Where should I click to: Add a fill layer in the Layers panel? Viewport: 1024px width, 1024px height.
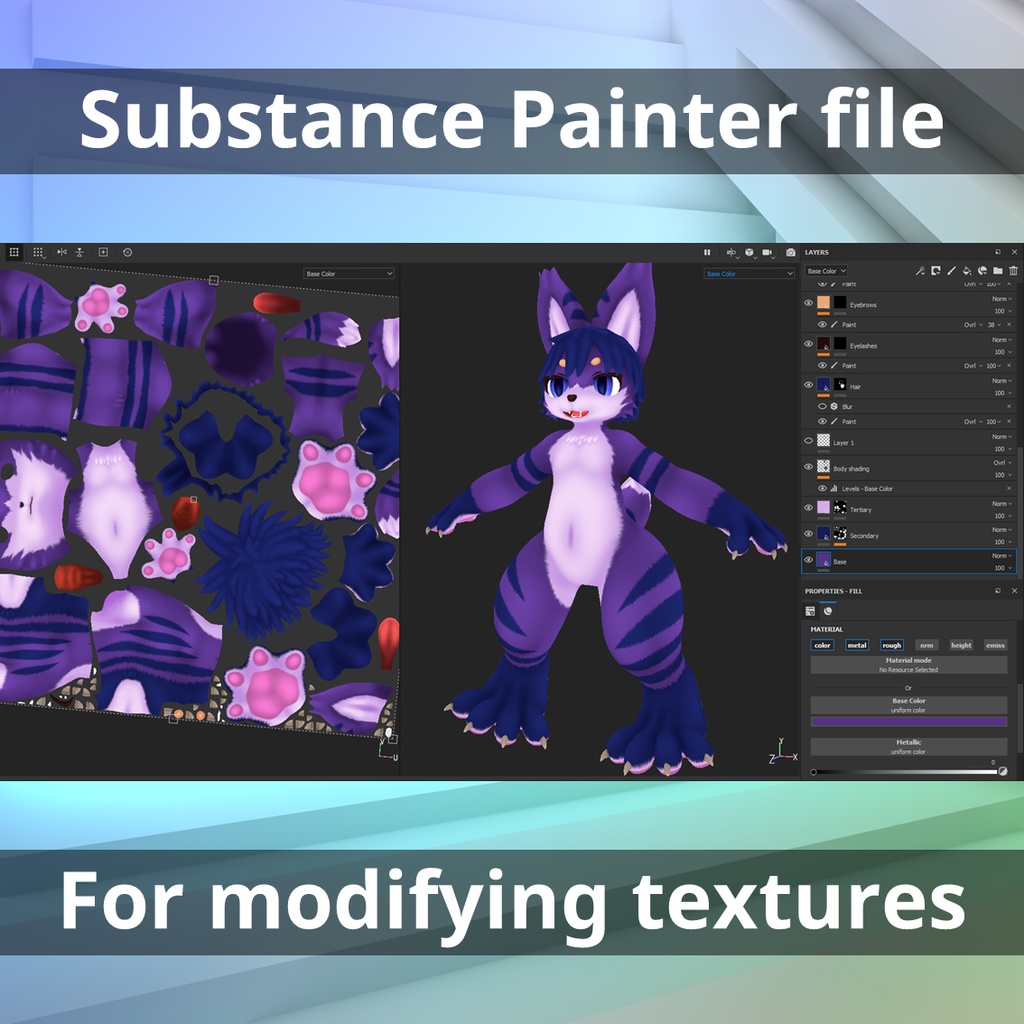tap(967, 272)
